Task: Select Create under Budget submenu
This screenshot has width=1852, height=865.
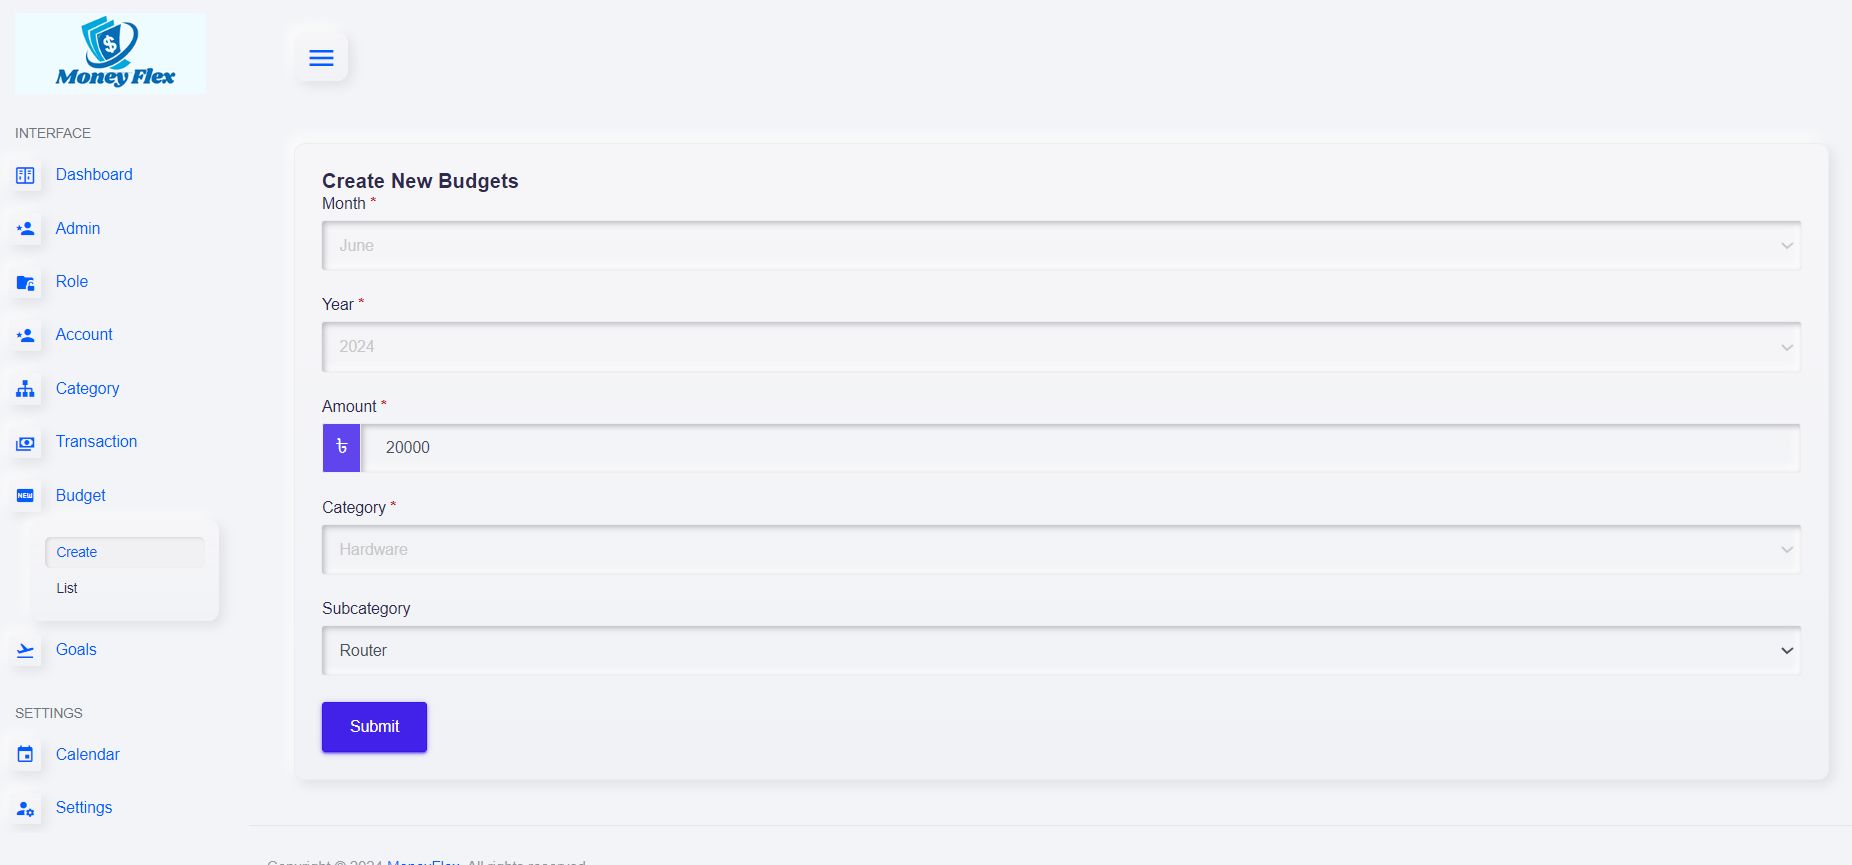Action: point(77,552)
